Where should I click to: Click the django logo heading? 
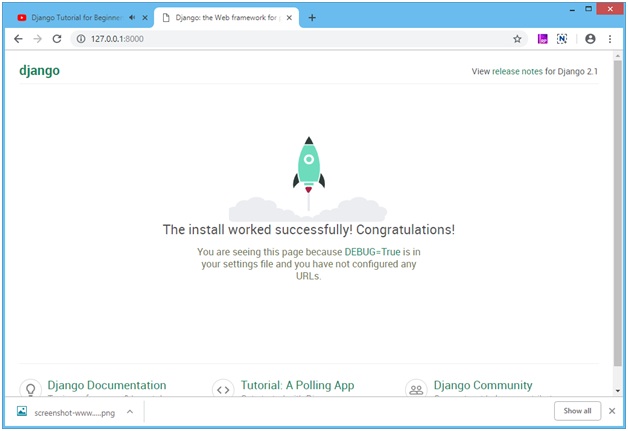click(x=39, y=70)
